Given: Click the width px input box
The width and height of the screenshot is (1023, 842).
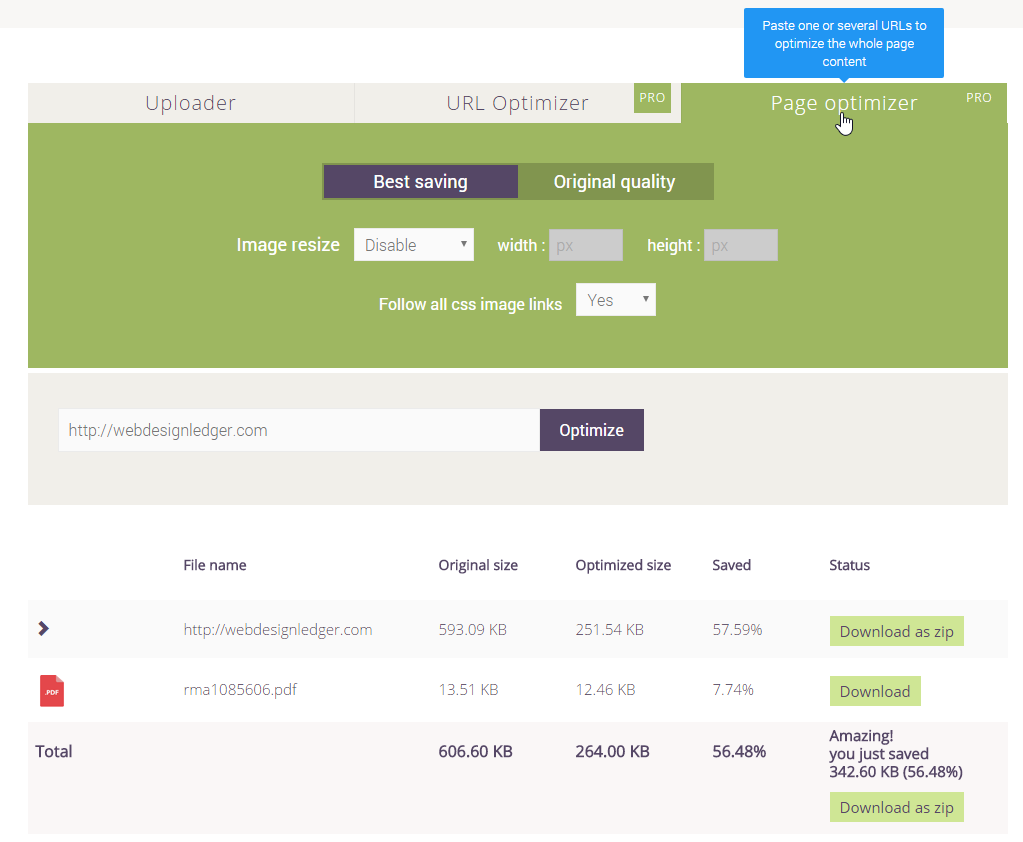Looking at the screenshot, I should 586,244.
